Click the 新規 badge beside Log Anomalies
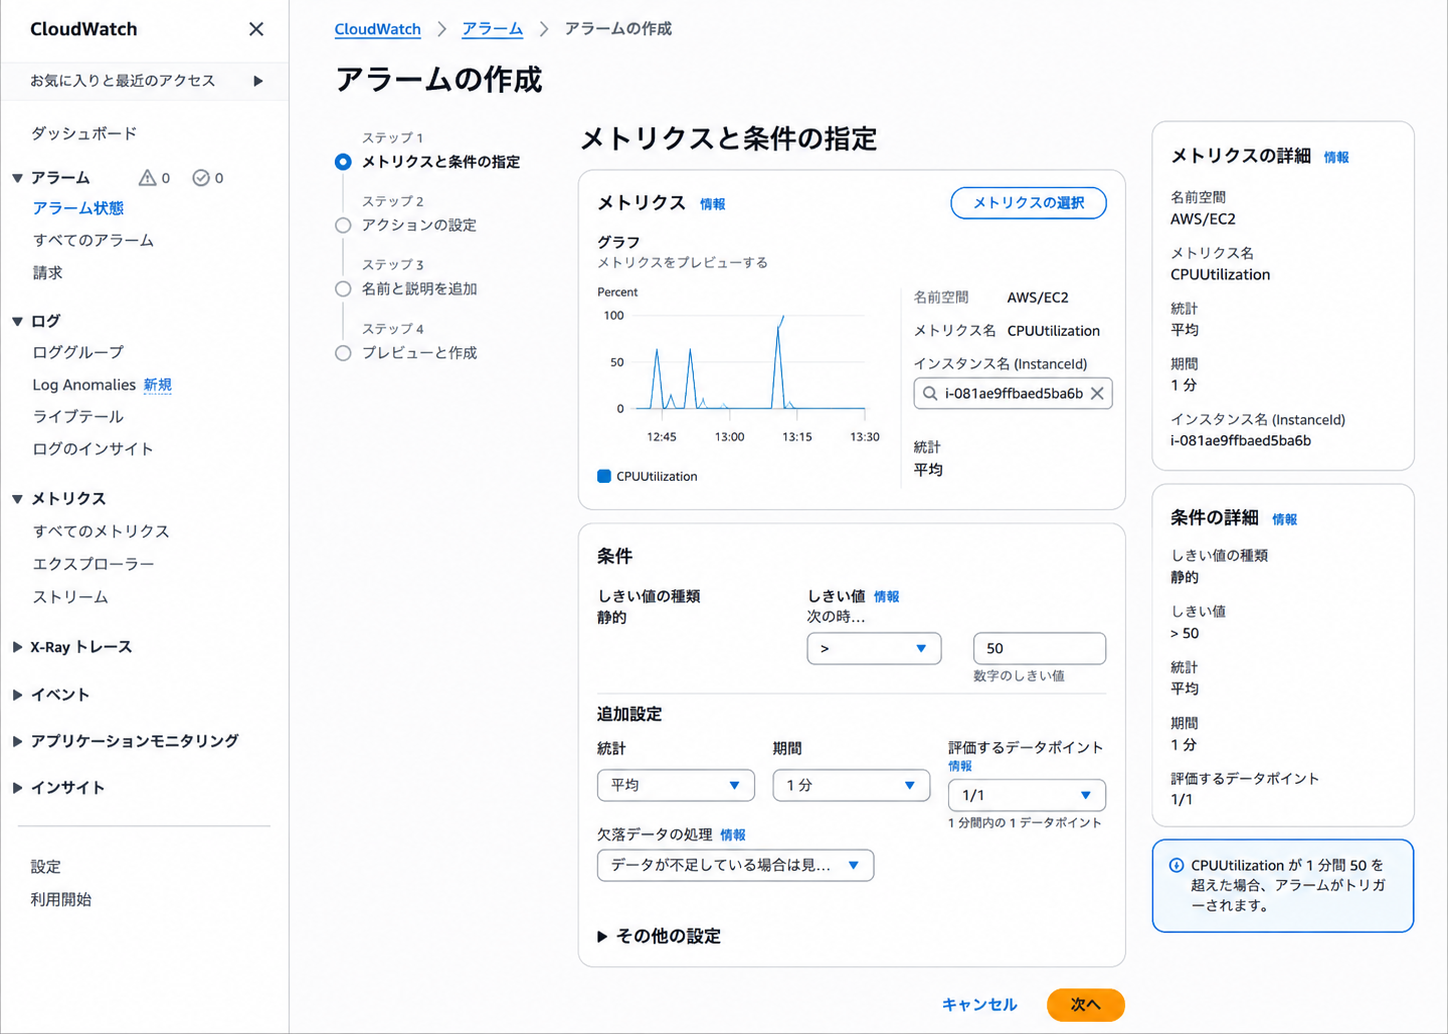1448x1034 pixels. tap(158, 385)
